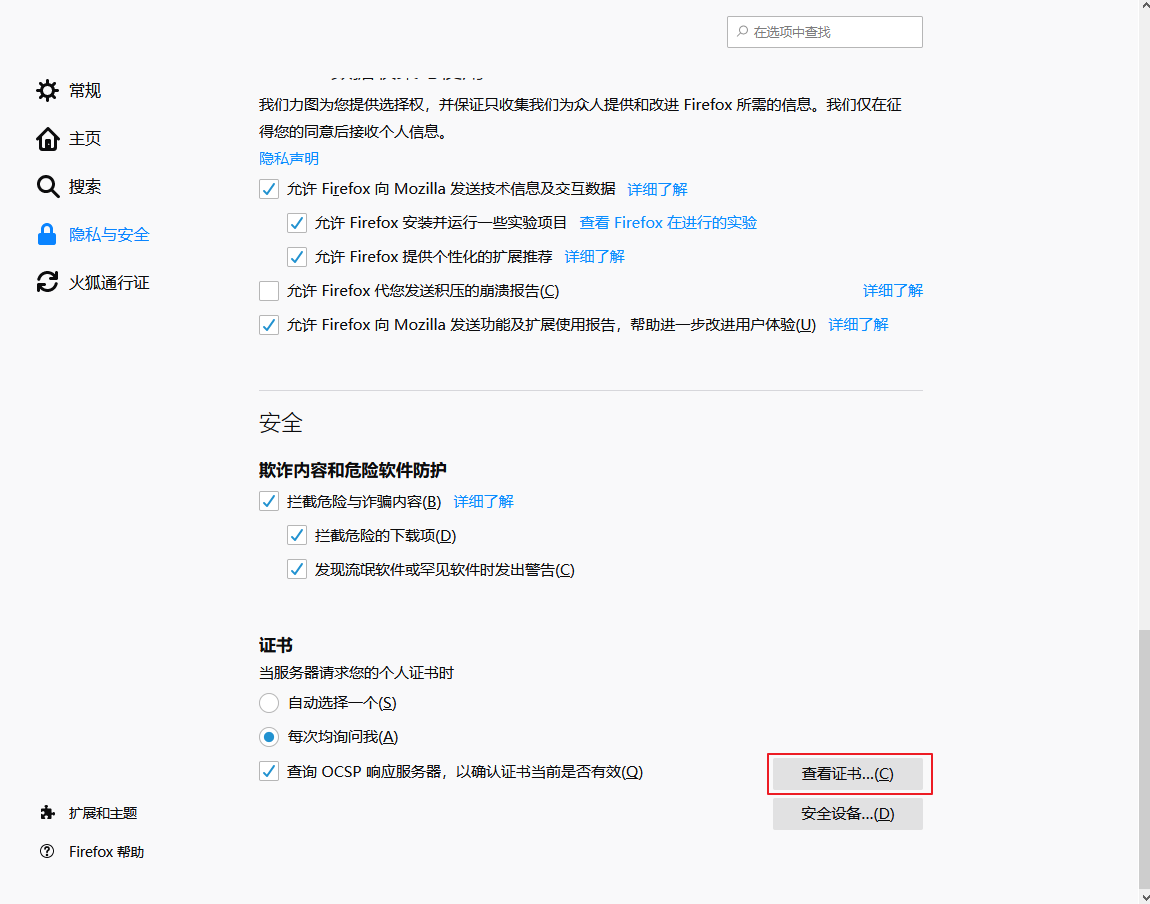This screenshot has height=904, width=1150.
Task: Click the puzzle icon for 扩展和主题
Action: click(48, 812)
